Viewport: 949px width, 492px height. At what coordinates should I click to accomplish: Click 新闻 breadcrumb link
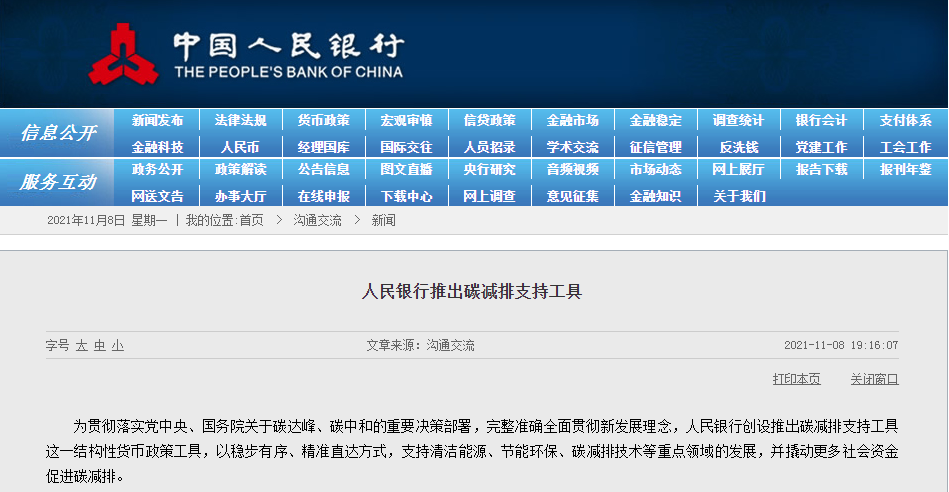(x=383, y=220)
